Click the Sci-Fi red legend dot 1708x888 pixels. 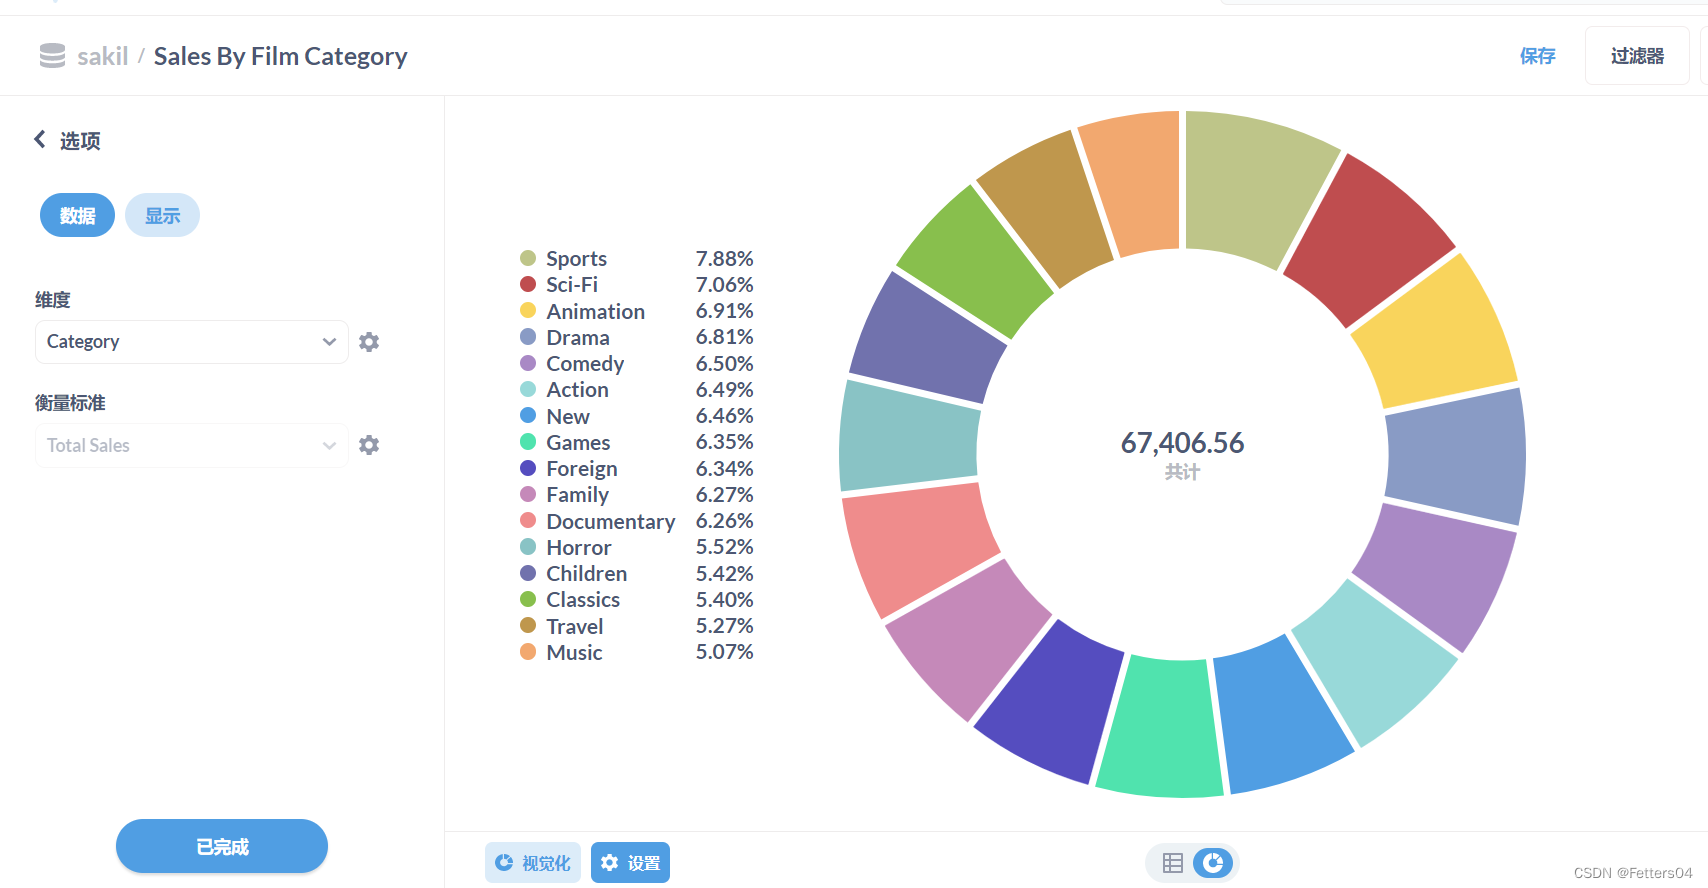(x=528, y=285)
